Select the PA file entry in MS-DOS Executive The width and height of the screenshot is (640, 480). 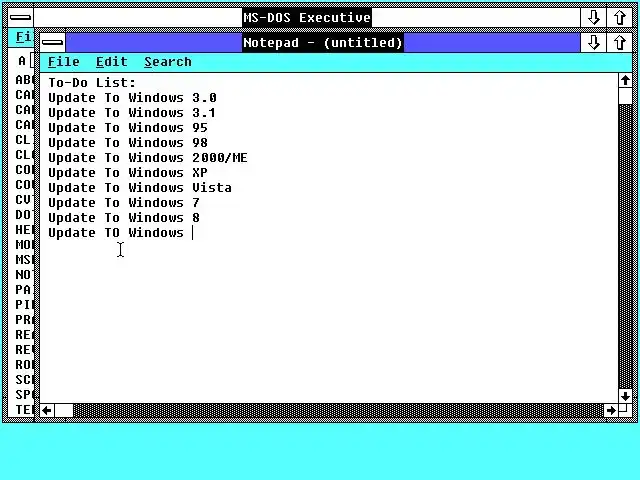(24, 289)
